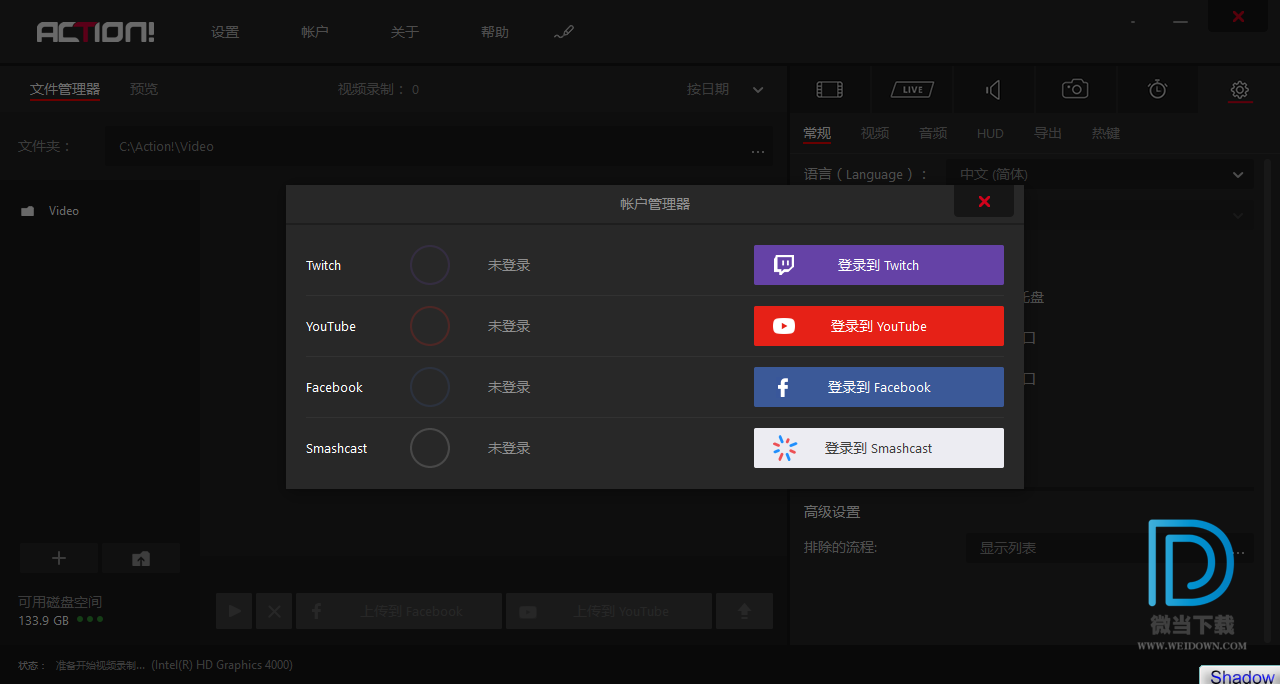
Task: Select the 常规 settings tab
Action: [x=817, y=133]
